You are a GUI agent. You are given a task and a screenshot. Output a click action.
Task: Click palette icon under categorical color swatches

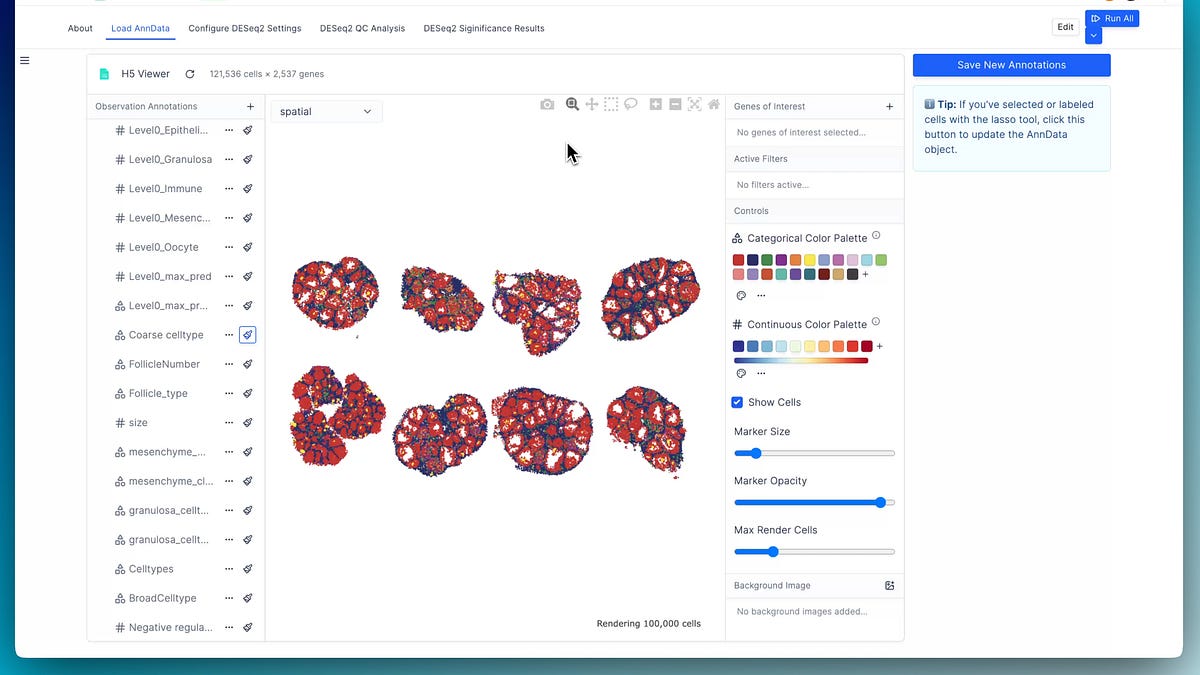click(x=741, y=296)
